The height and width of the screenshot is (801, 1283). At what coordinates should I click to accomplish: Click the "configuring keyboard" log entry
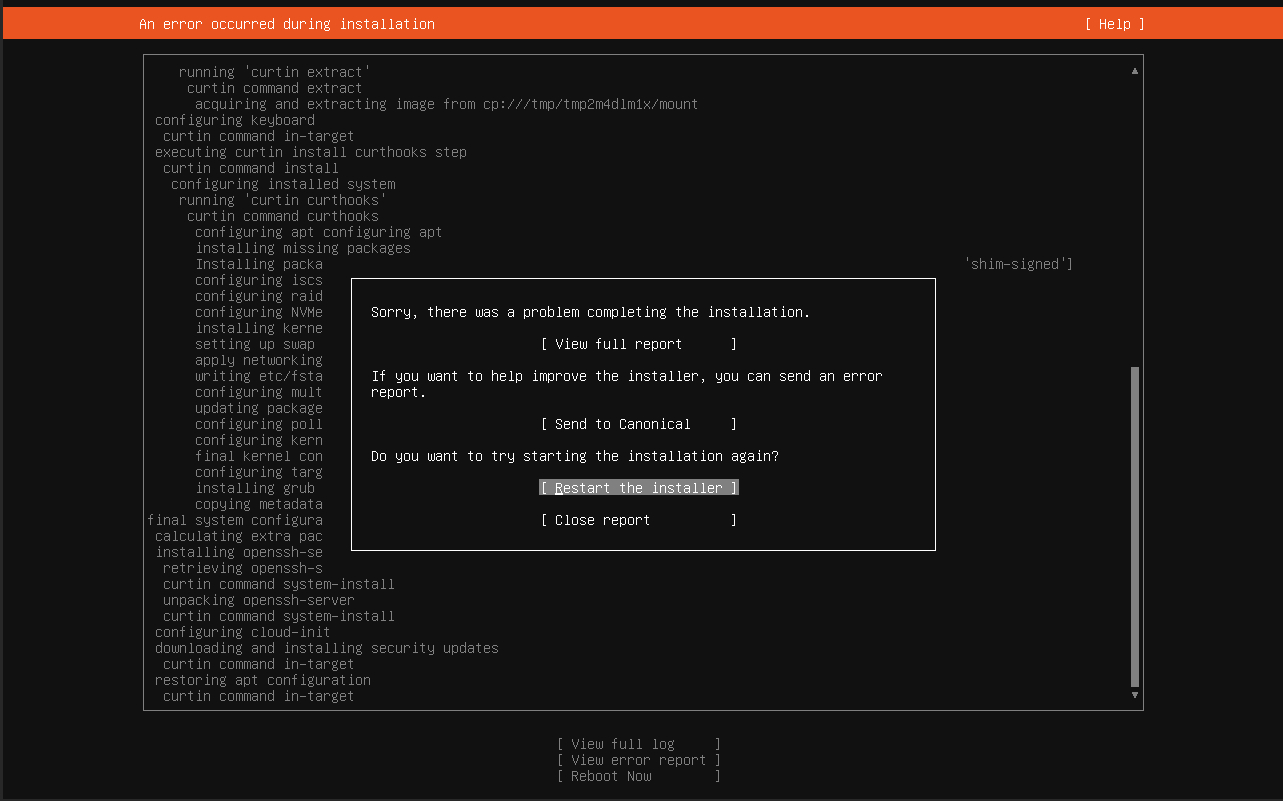click(234, 120)
